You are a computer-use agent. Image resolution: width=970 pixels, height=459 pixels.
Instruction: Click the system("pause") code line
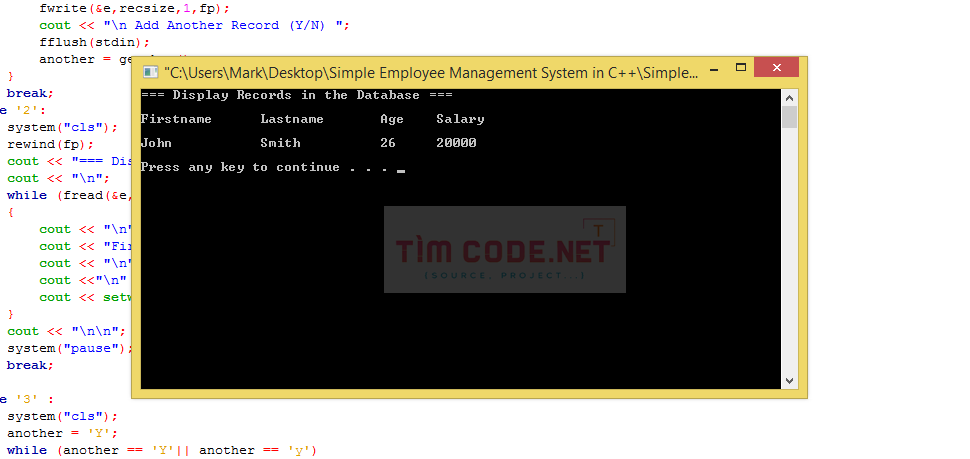69,348
